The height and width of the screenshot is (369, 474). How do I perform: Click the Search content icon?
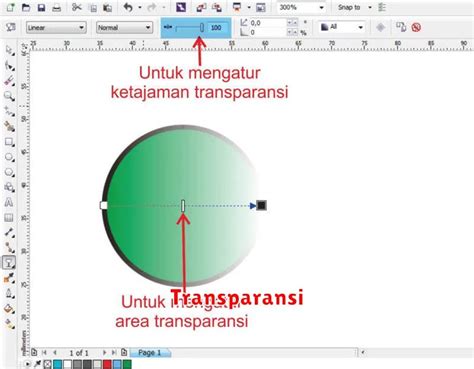[x=181, y=7]
